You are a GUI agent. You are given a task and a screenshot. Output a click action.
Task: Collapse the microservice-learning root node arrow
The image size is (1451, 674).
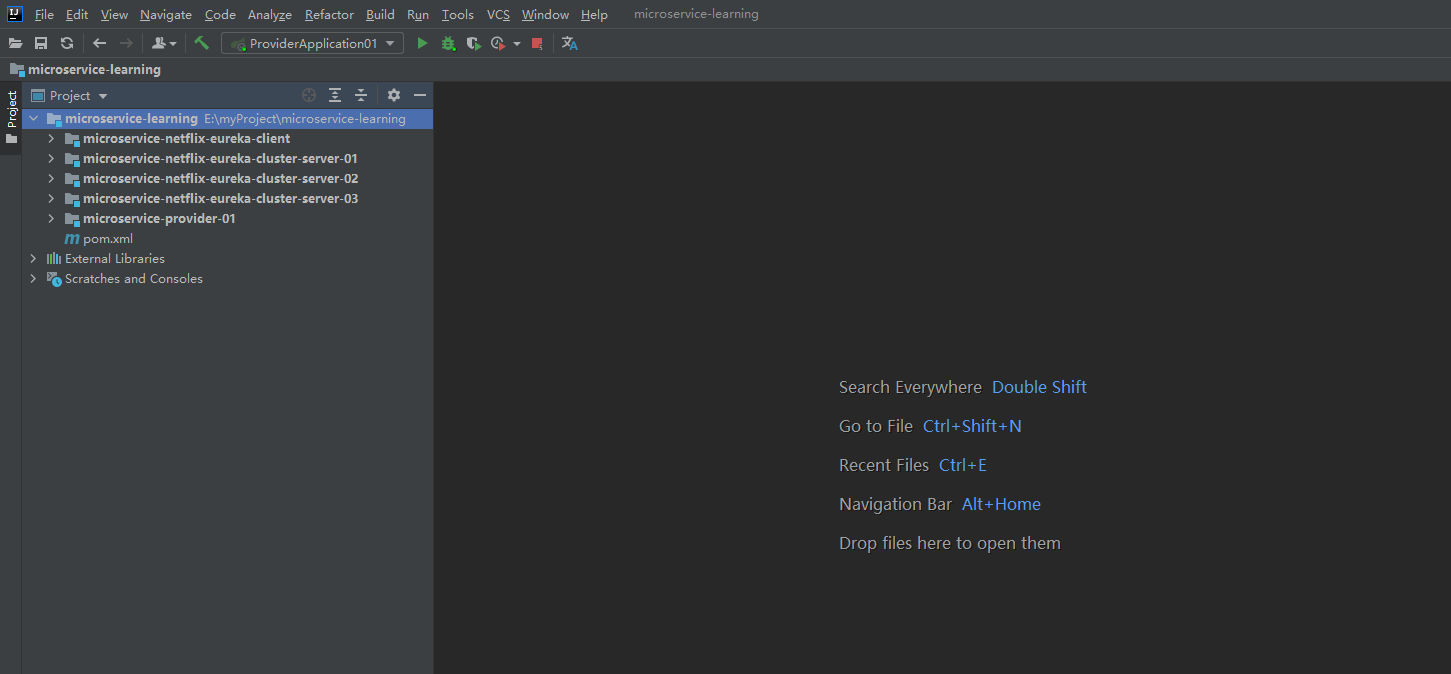point(34,118)
